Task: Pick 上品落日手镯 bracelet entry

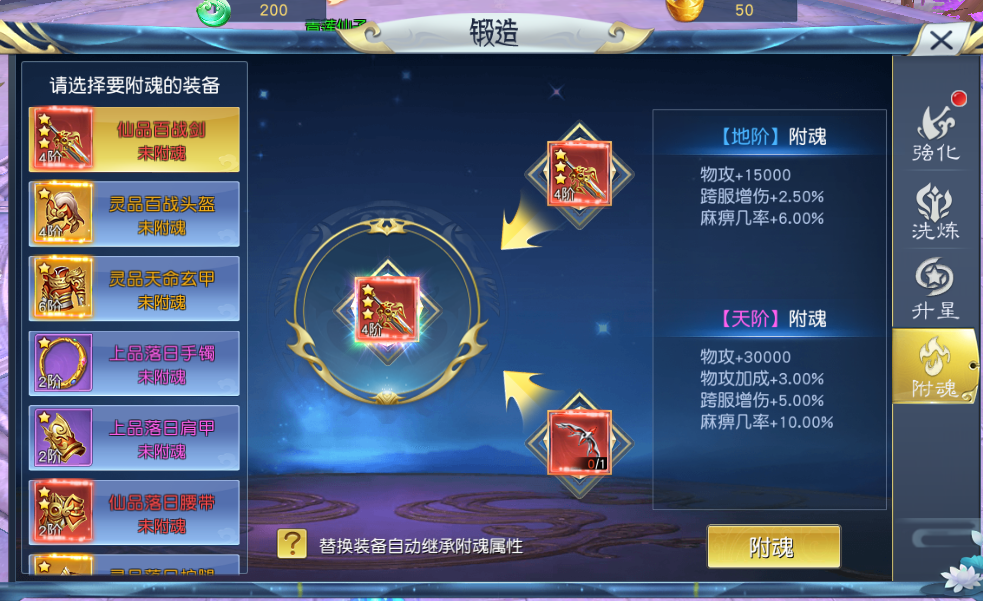Action: (134, 363)
